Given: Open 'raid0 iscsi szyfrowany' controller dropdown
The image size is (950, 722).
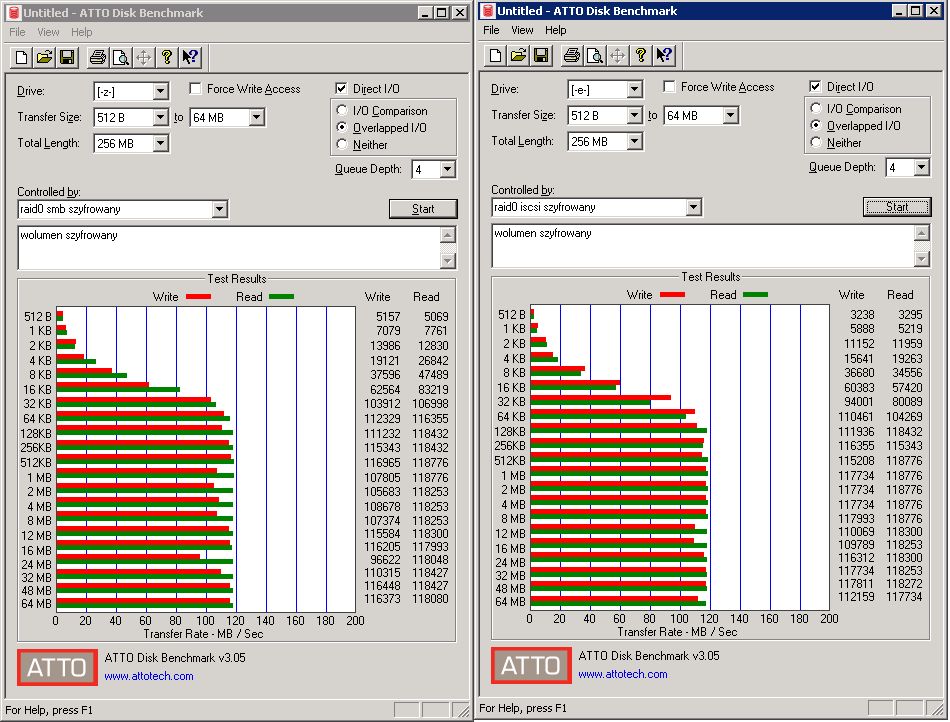Looking at the screenshot, I should click(693, 207).
